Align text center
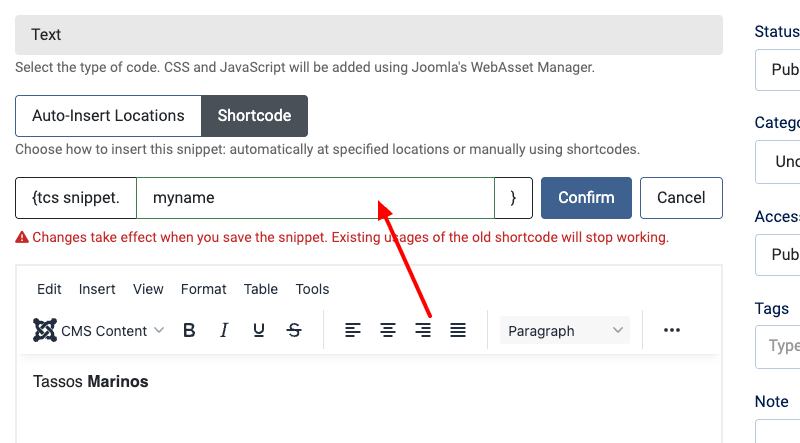 point(388,331)
